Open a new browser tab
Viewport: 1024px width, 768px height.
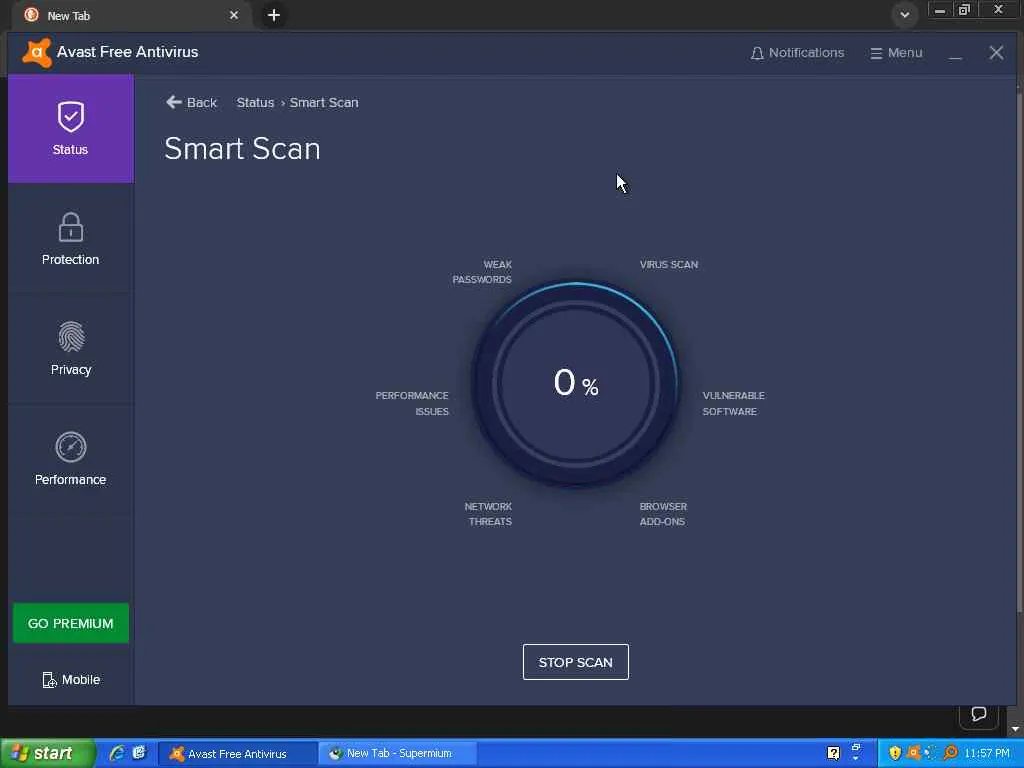pyautogui.click(x=274, y=15)
